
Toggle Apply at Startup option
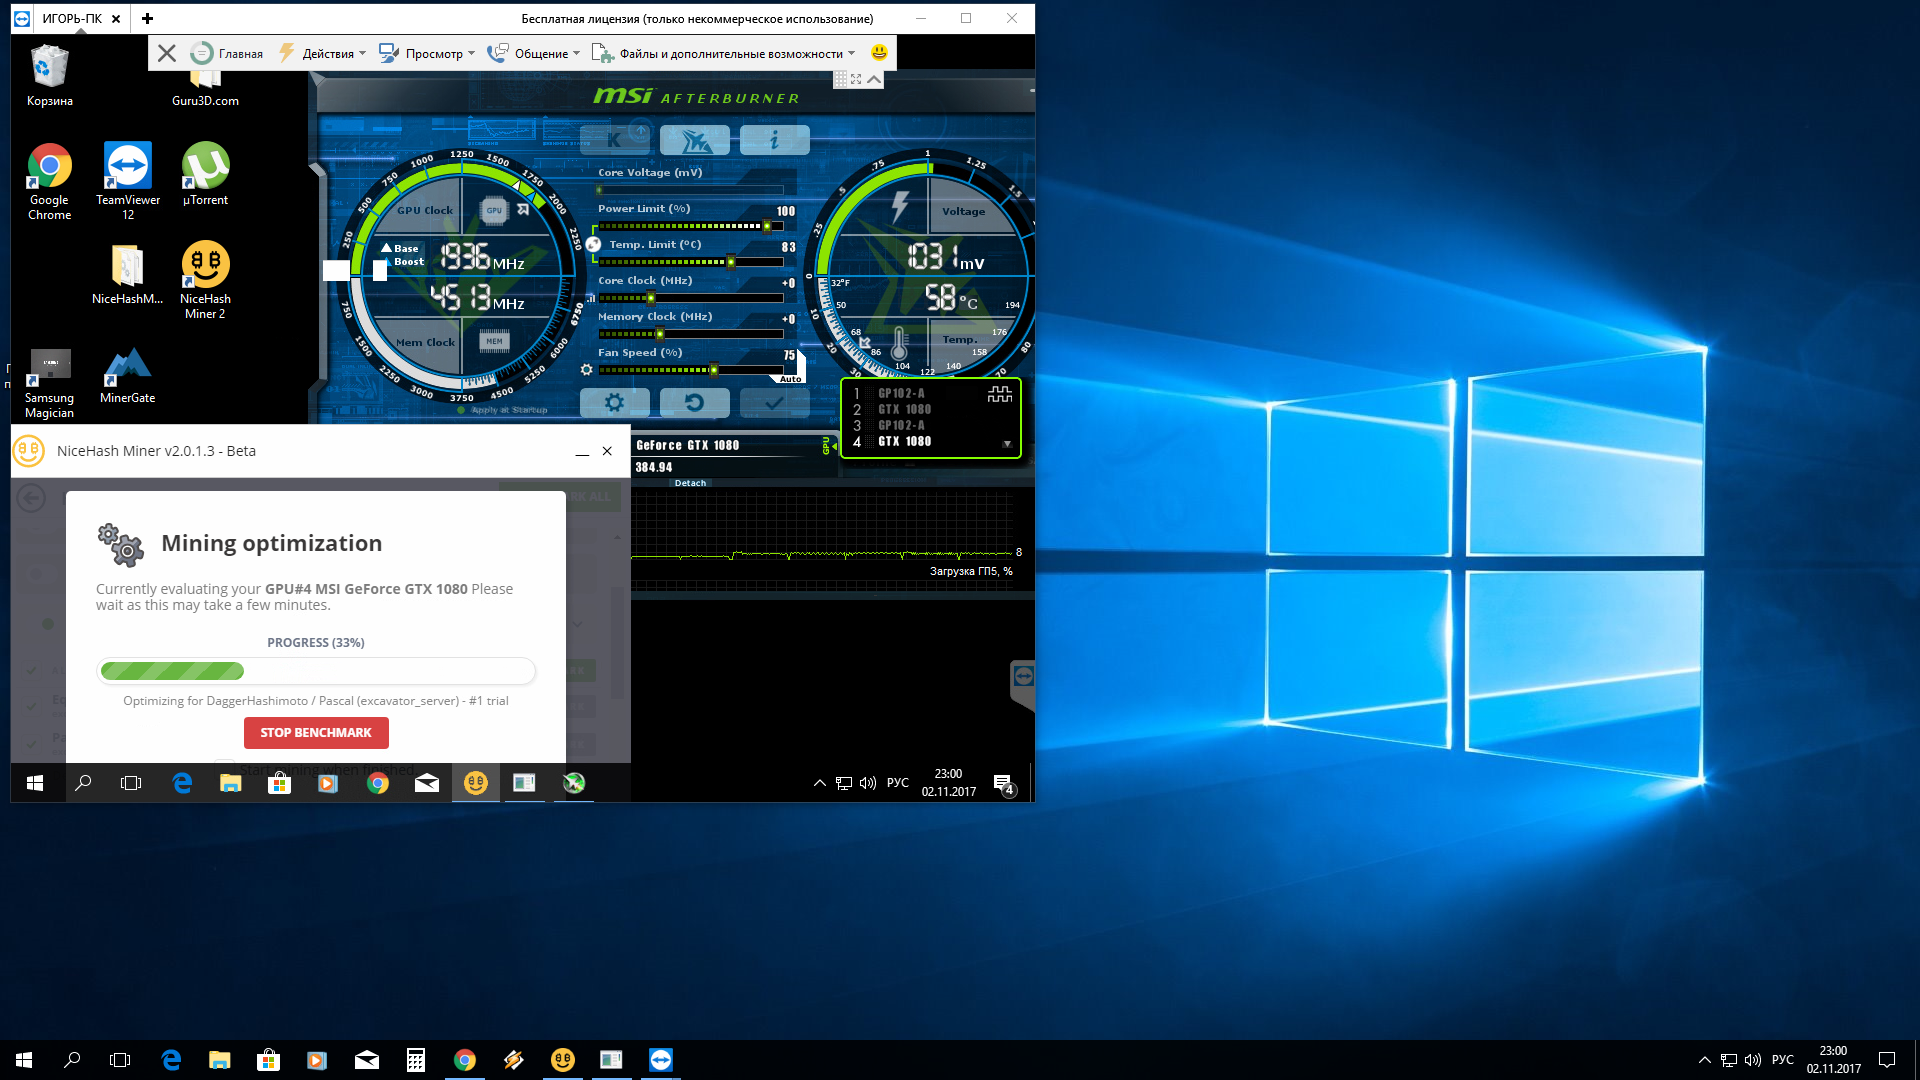point(462,410)
